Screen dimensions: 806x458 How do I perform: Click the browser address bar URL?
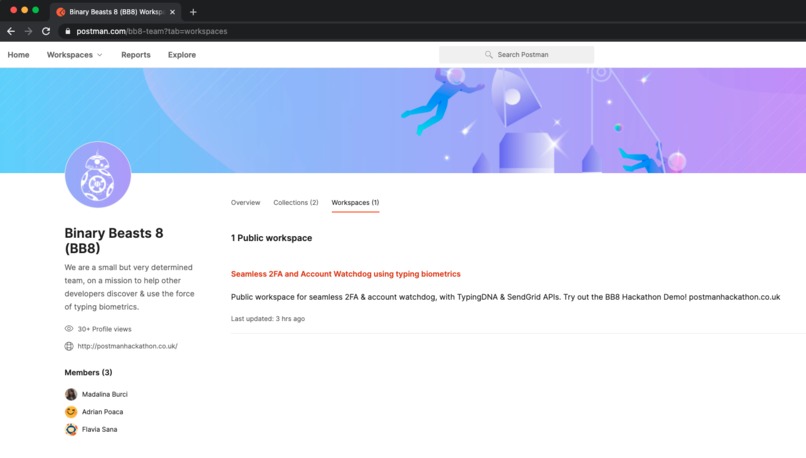coord(152,31)
